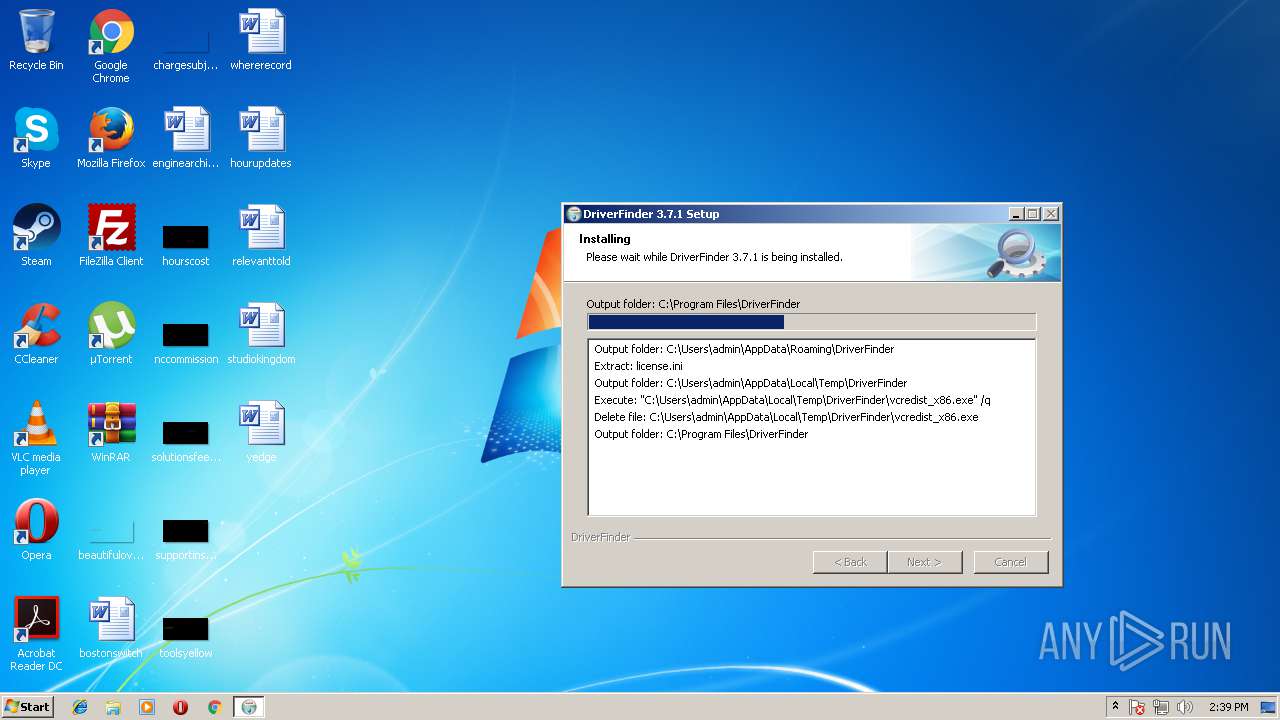Open Acrobat Reader DC shortcut
The width and height of the screenshot is (1280, 720).
tap(36, 634)
